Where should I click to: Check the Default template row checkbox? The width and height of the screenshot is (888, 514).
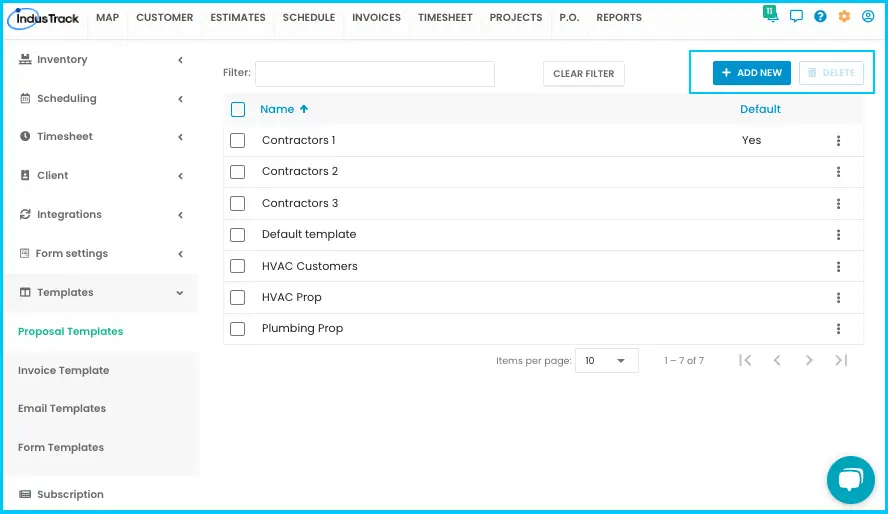coord(237,234)
